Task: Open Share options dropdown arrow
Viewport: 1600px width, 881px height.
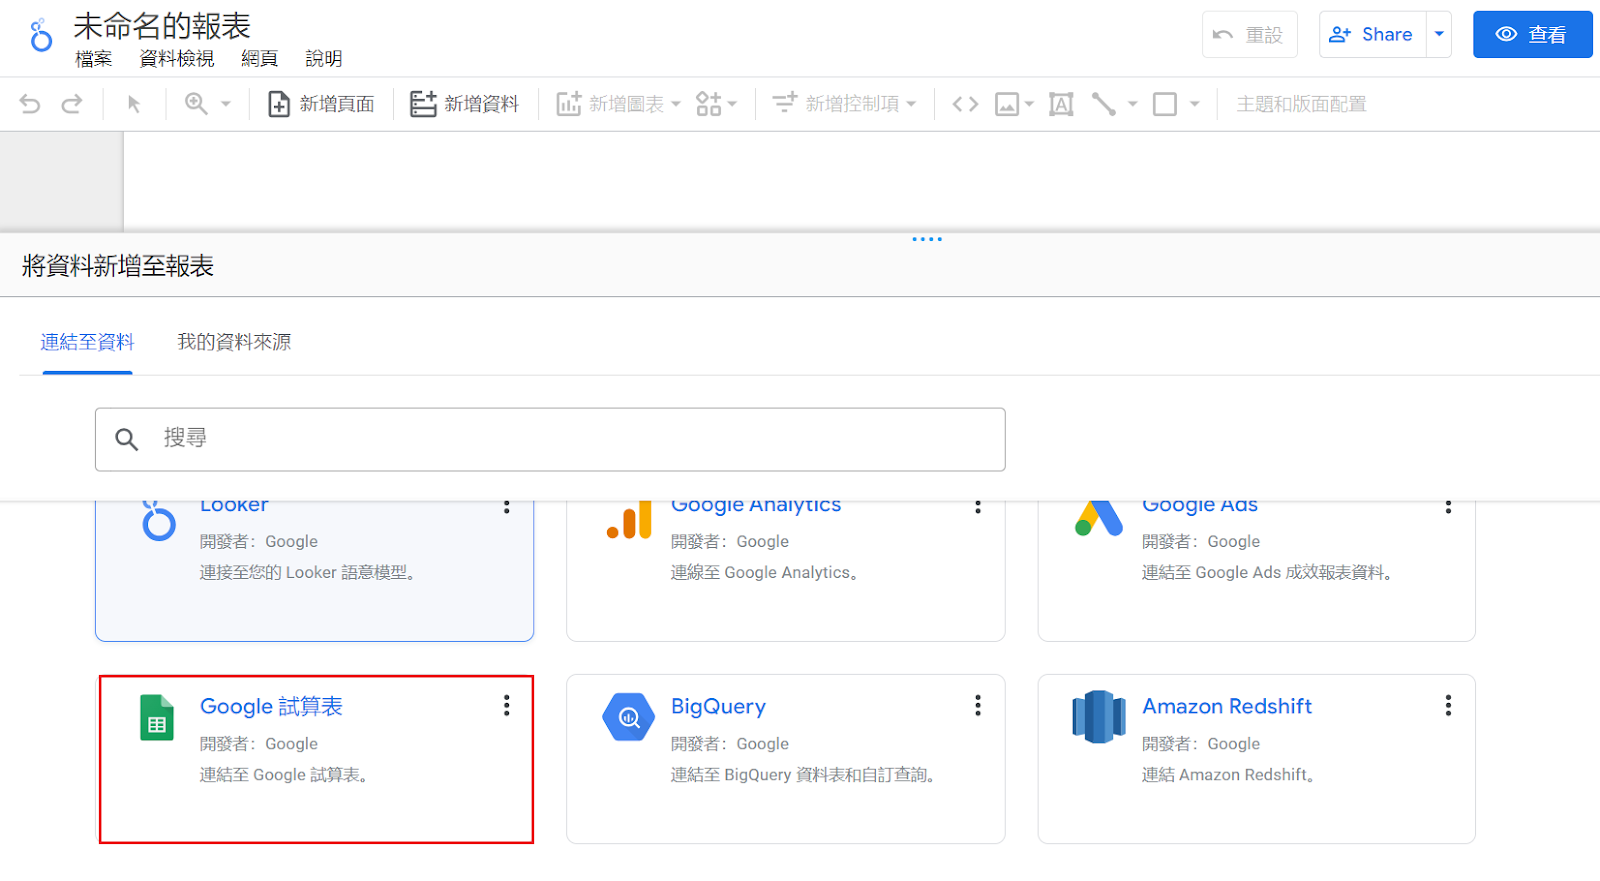Action: tap(1439, 35)
